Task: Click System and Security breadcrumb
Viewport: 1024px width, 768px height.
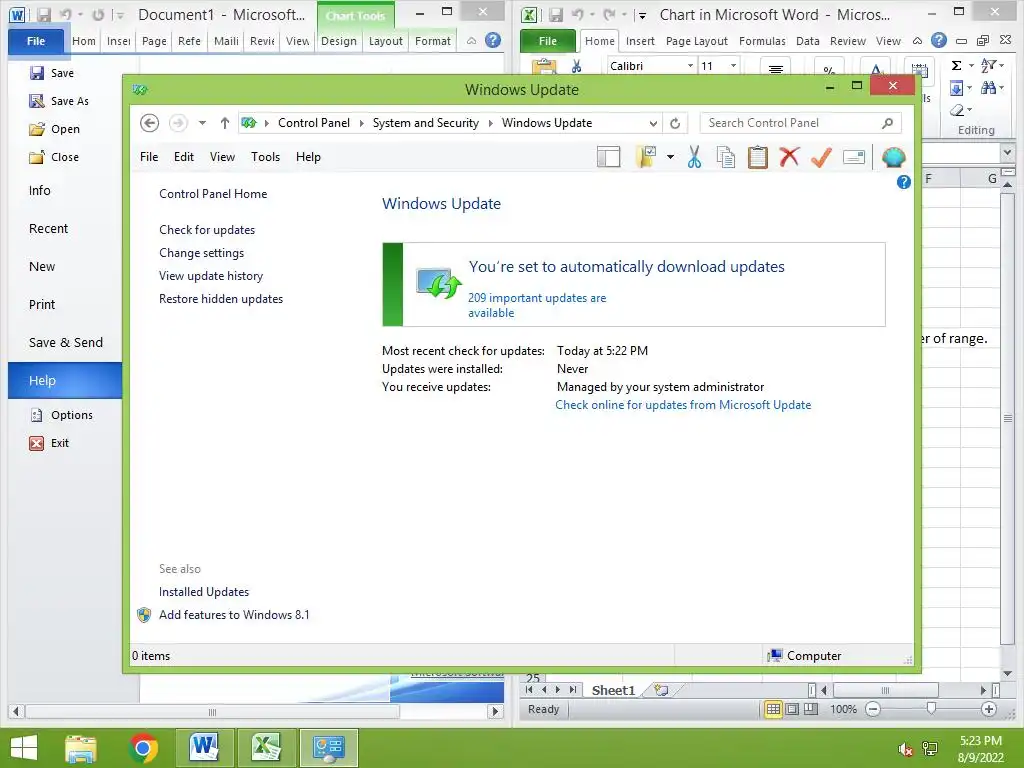Action: tap(426, 123)
